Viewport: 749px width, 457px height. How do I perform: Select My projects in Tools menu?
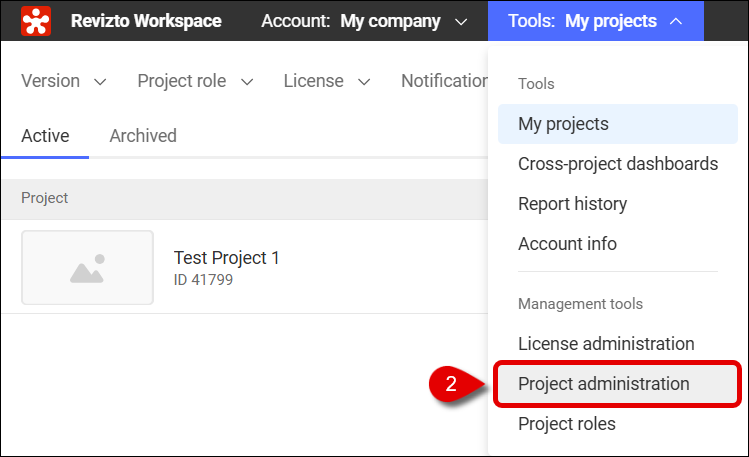coord(618,124)
